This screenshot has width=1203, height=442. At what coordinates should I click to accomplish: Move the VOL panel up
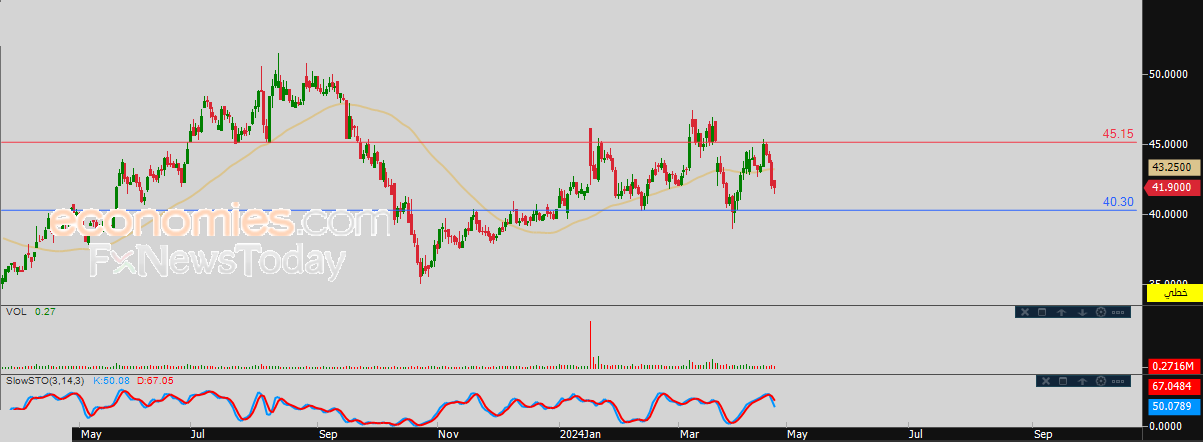coord(1061,312)
